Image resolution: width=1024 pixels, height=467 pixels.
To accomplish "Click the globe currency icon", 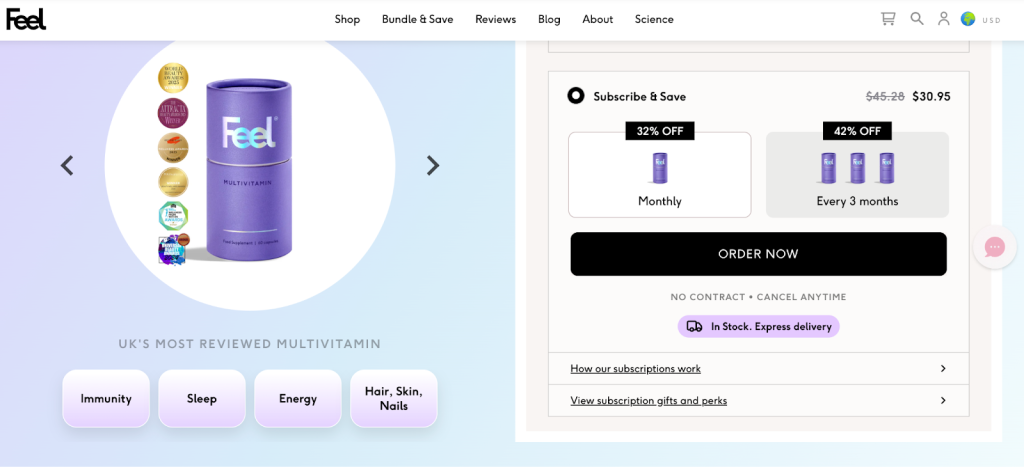I will (968, 19).
